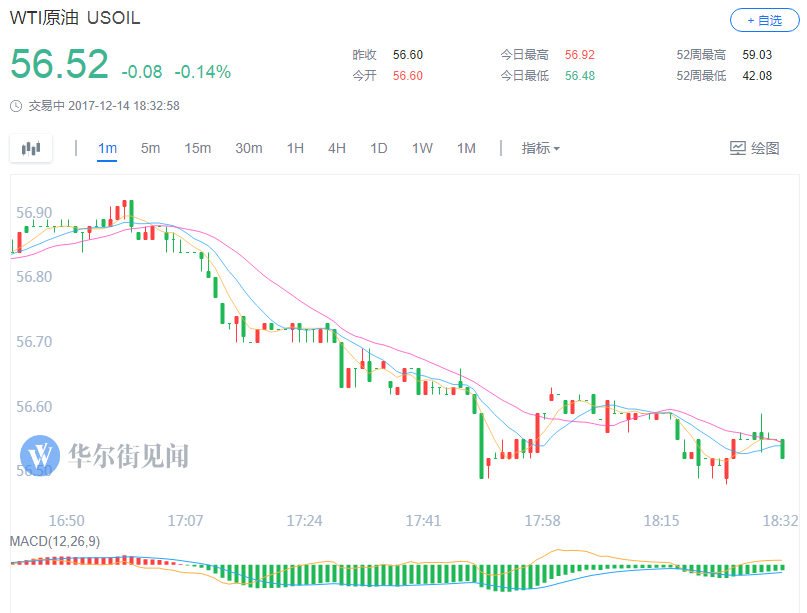The image size is (807, 613).
Task: Open the candlestick chart type selector
Action: [31, 149]
